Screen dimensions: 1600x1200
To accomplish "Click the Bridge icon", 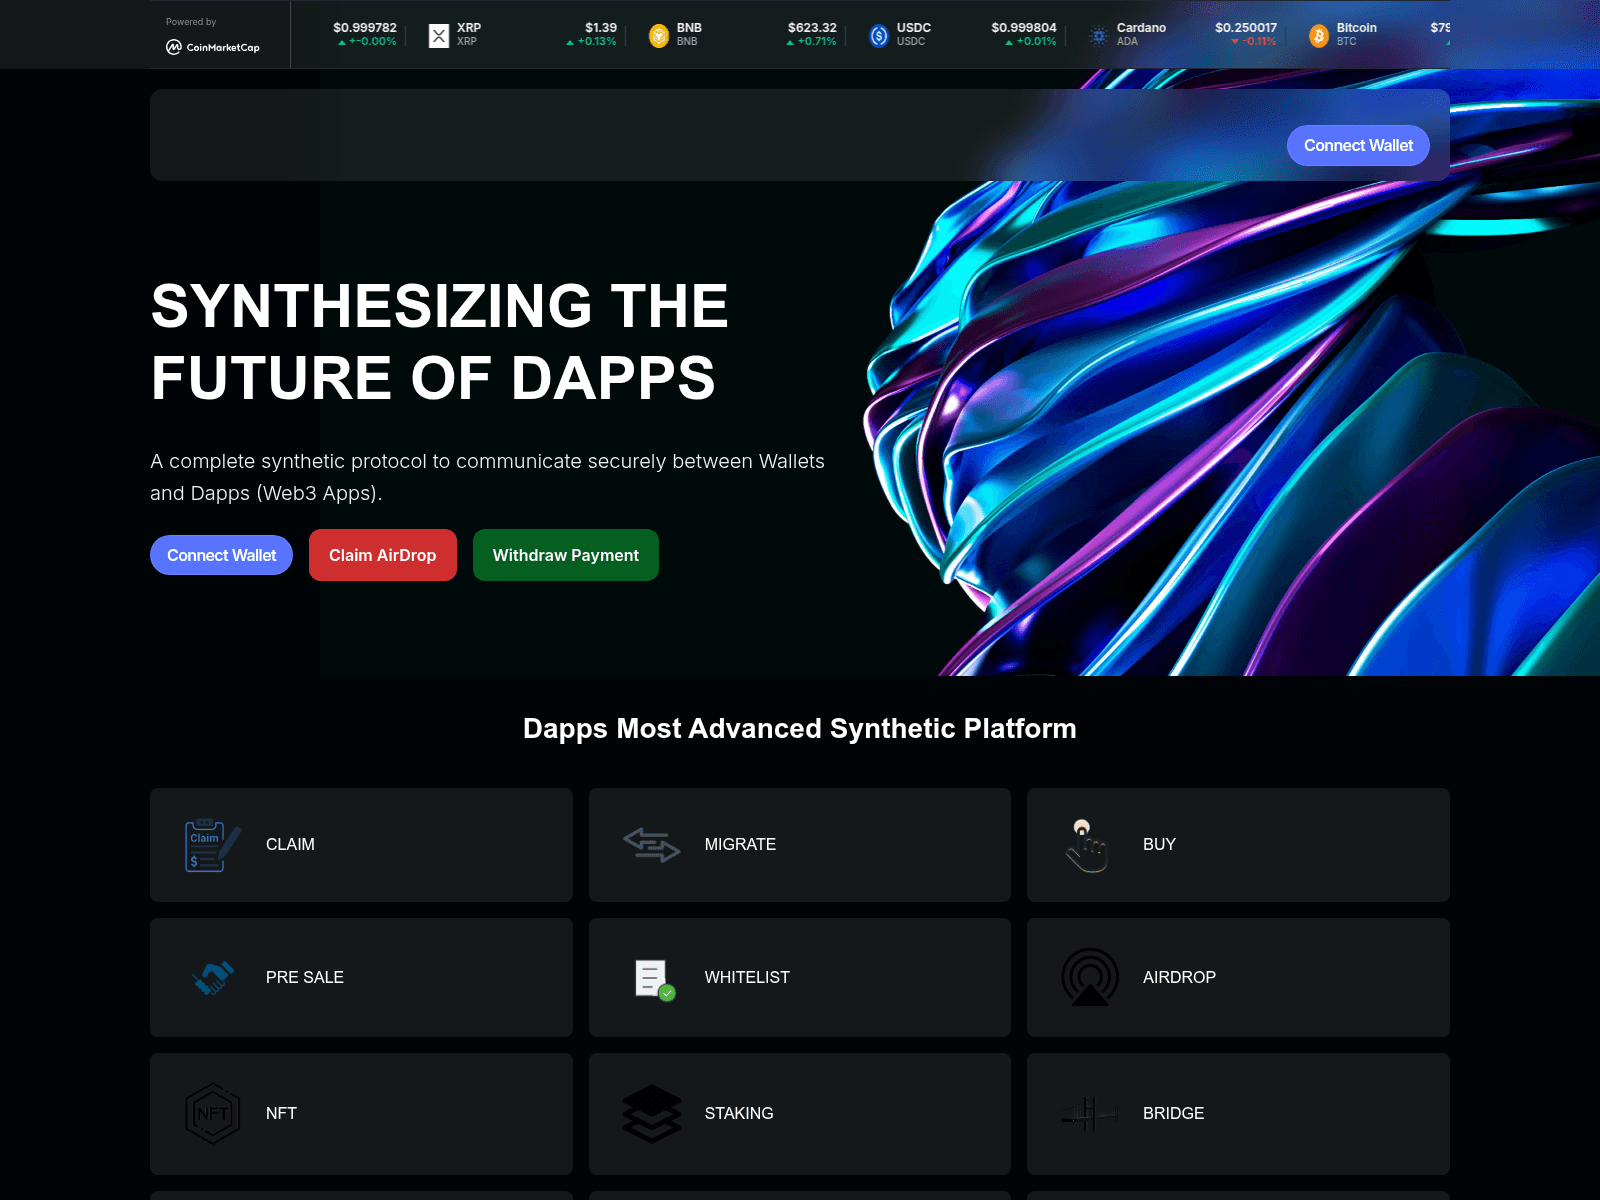I will click(x=1090, y=1113).
